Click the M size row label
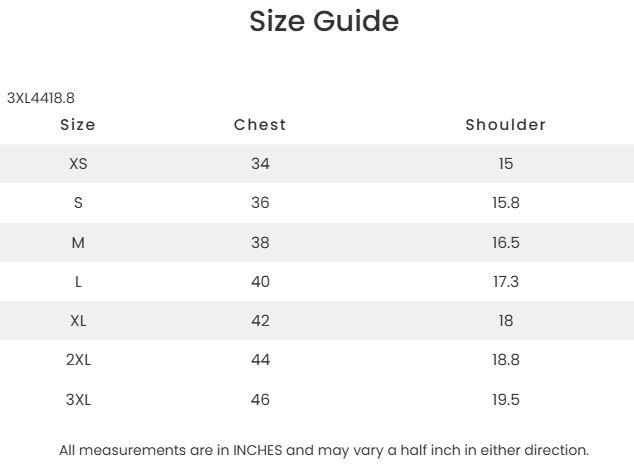Screen dimensions: 634x467 click(x=78, y=243)
